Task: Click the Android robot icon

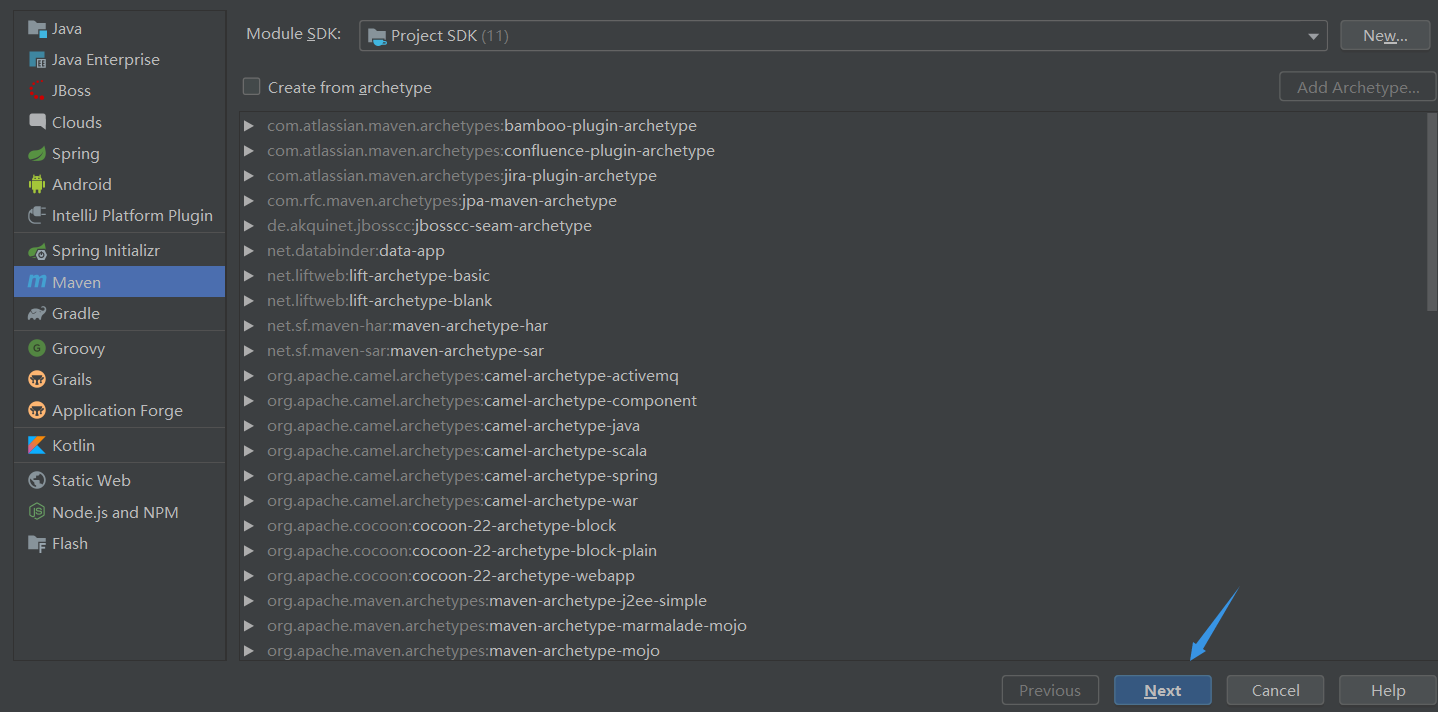Action: tap(37, 185)
